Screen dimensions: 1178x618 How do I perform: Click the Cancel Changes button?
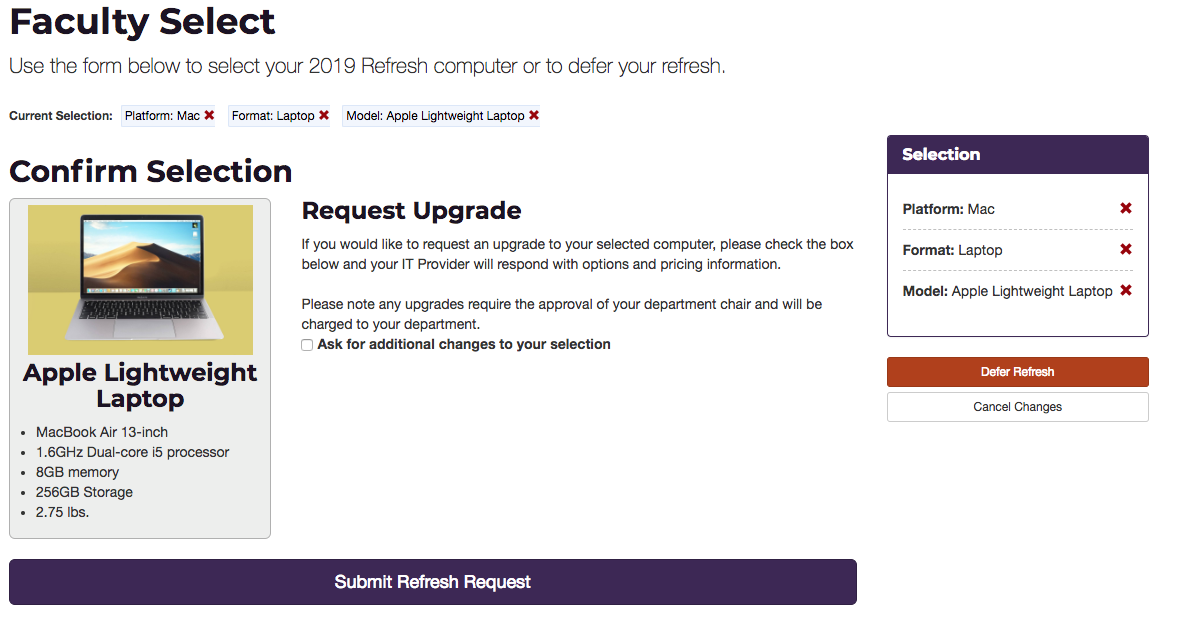(1017, 406)
